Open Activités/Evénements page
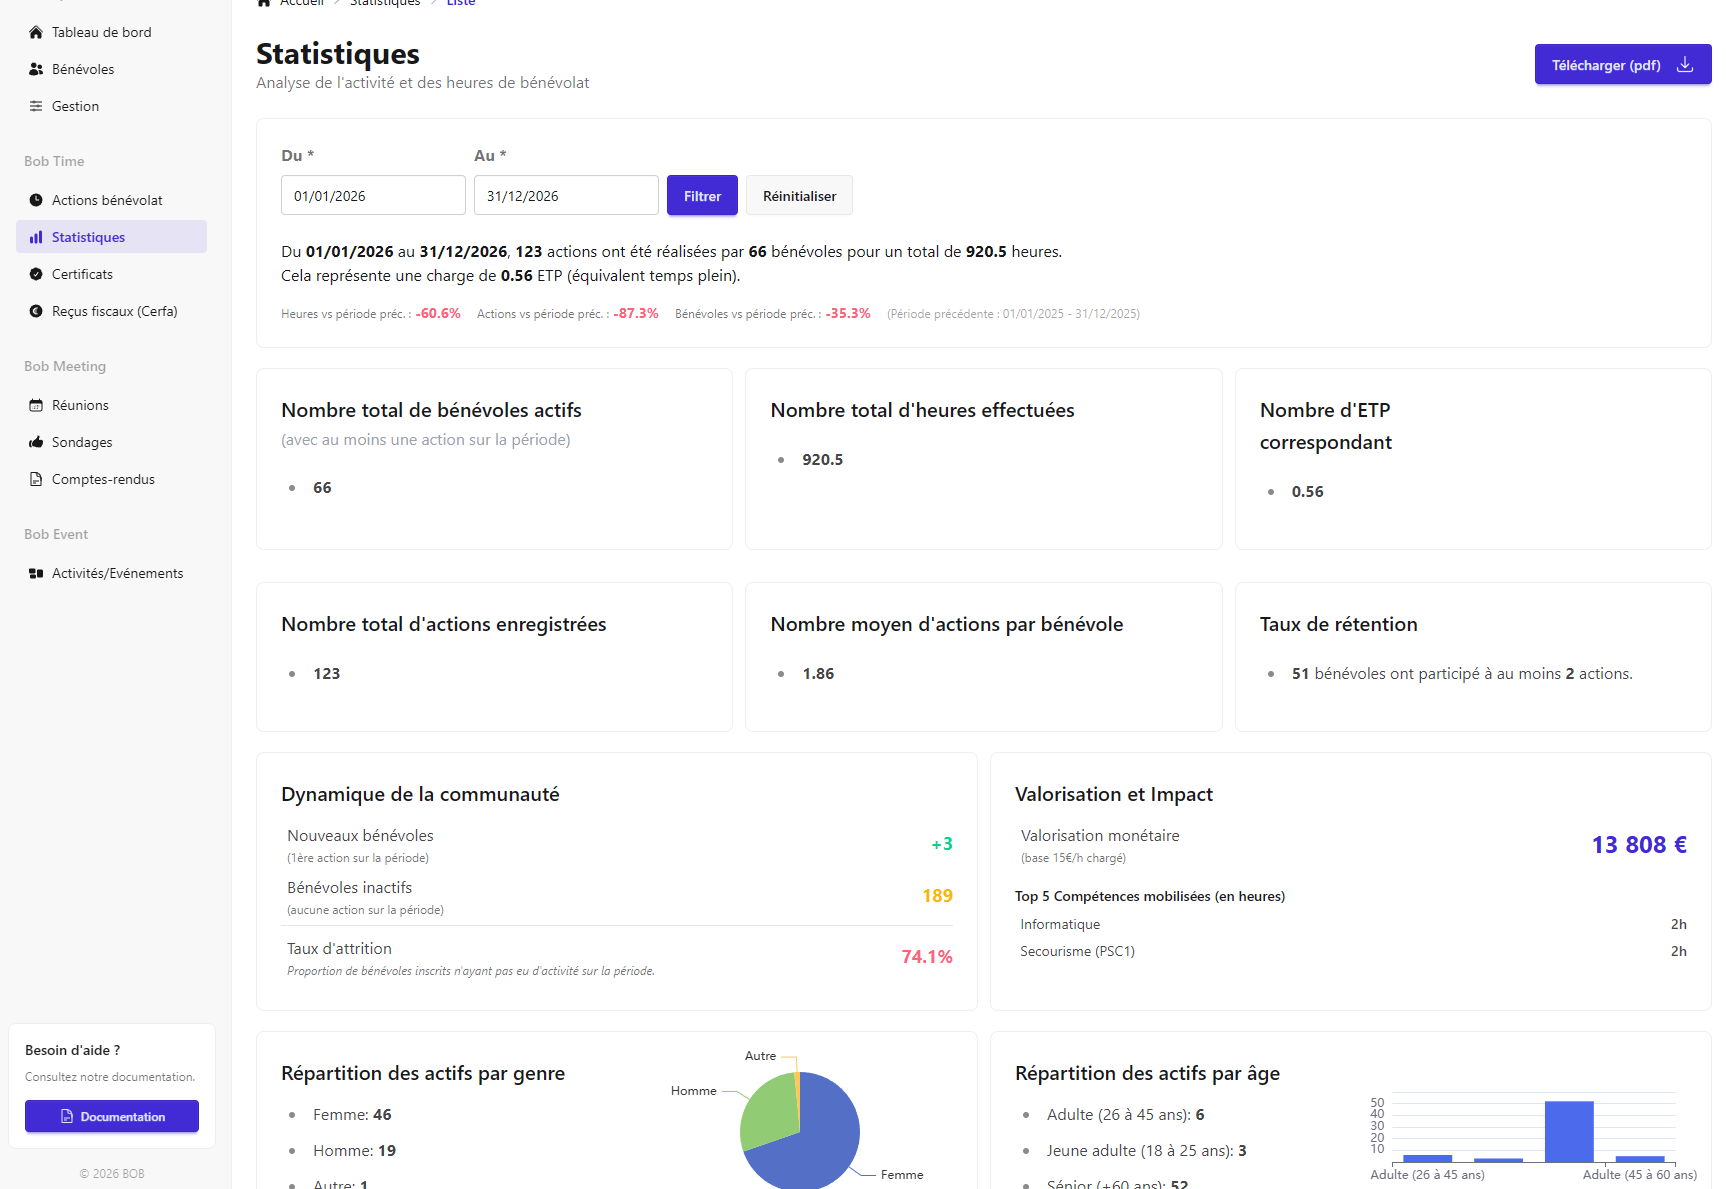The width and height of the screenshot is (1726, 1189). point(111,573)
